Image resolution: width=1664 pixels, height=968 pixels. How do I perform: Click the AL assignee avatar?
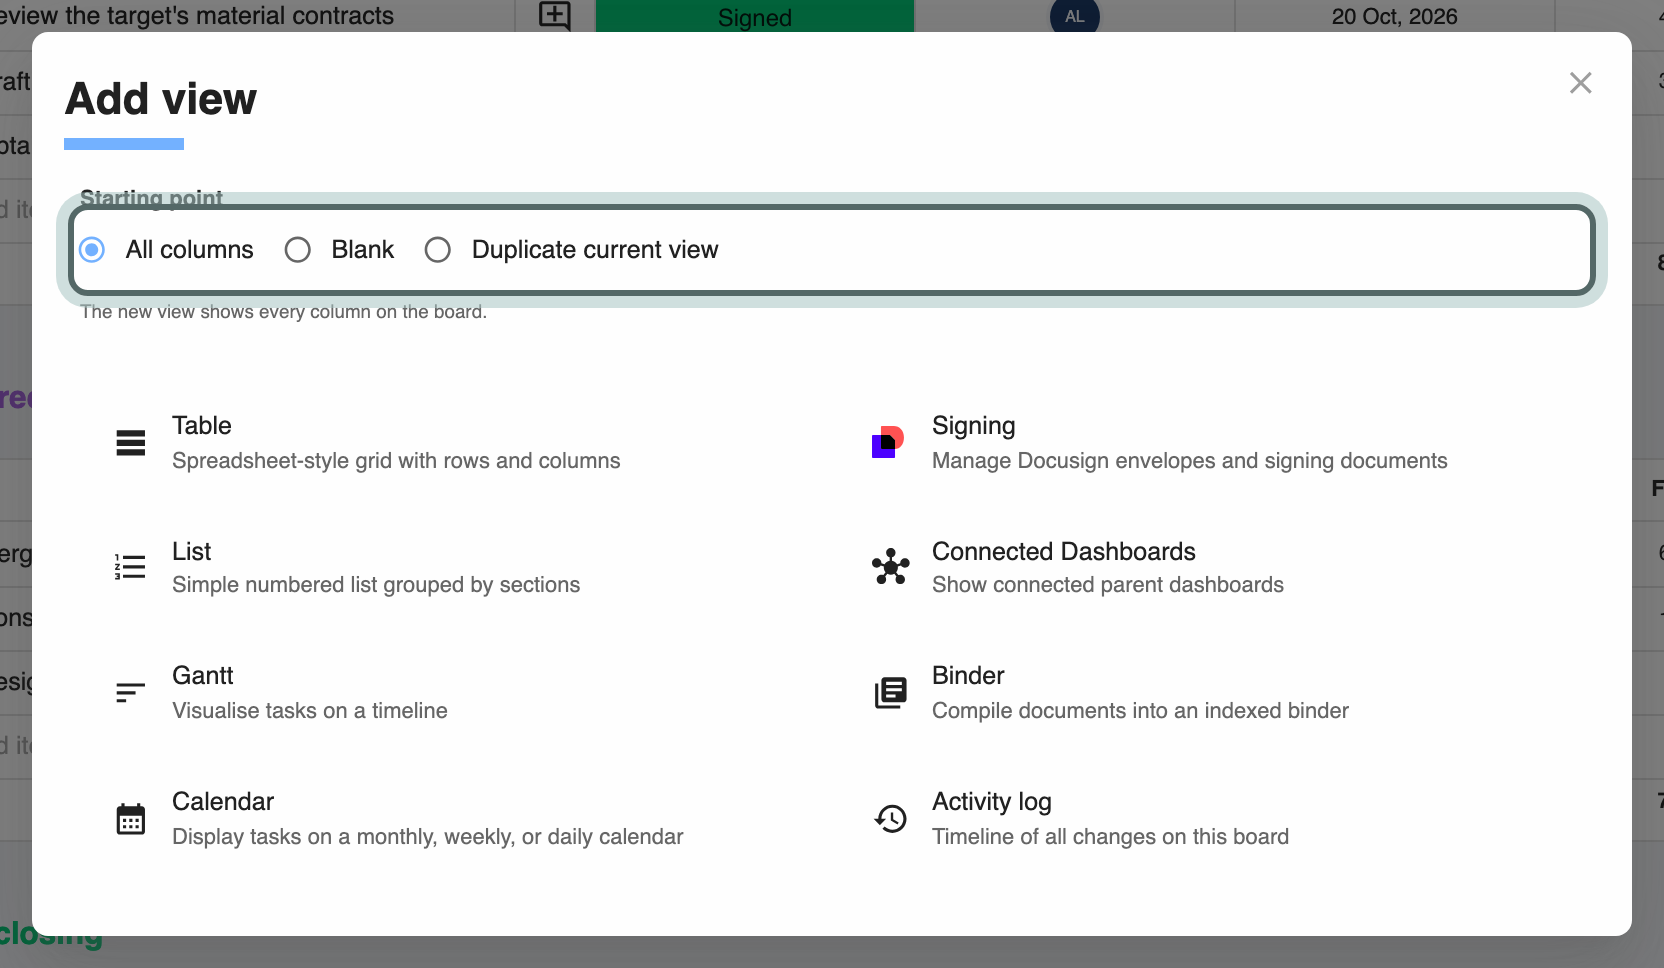[x=1075, y=15]
